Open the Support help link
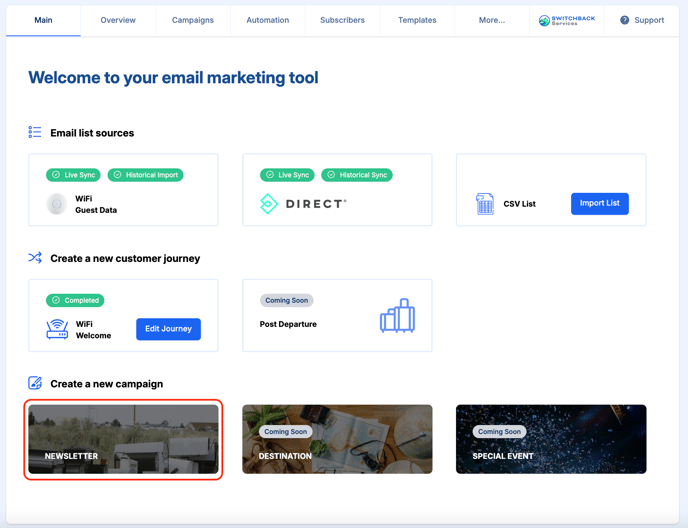 [x=642, y=20]
